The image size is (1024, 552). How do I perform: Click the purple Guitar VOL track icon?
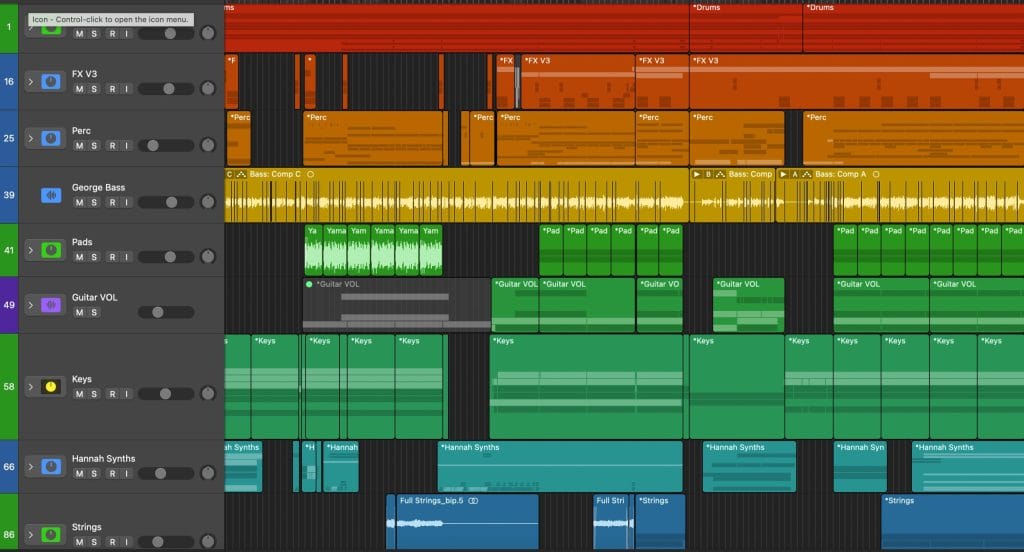pos(51,305)
